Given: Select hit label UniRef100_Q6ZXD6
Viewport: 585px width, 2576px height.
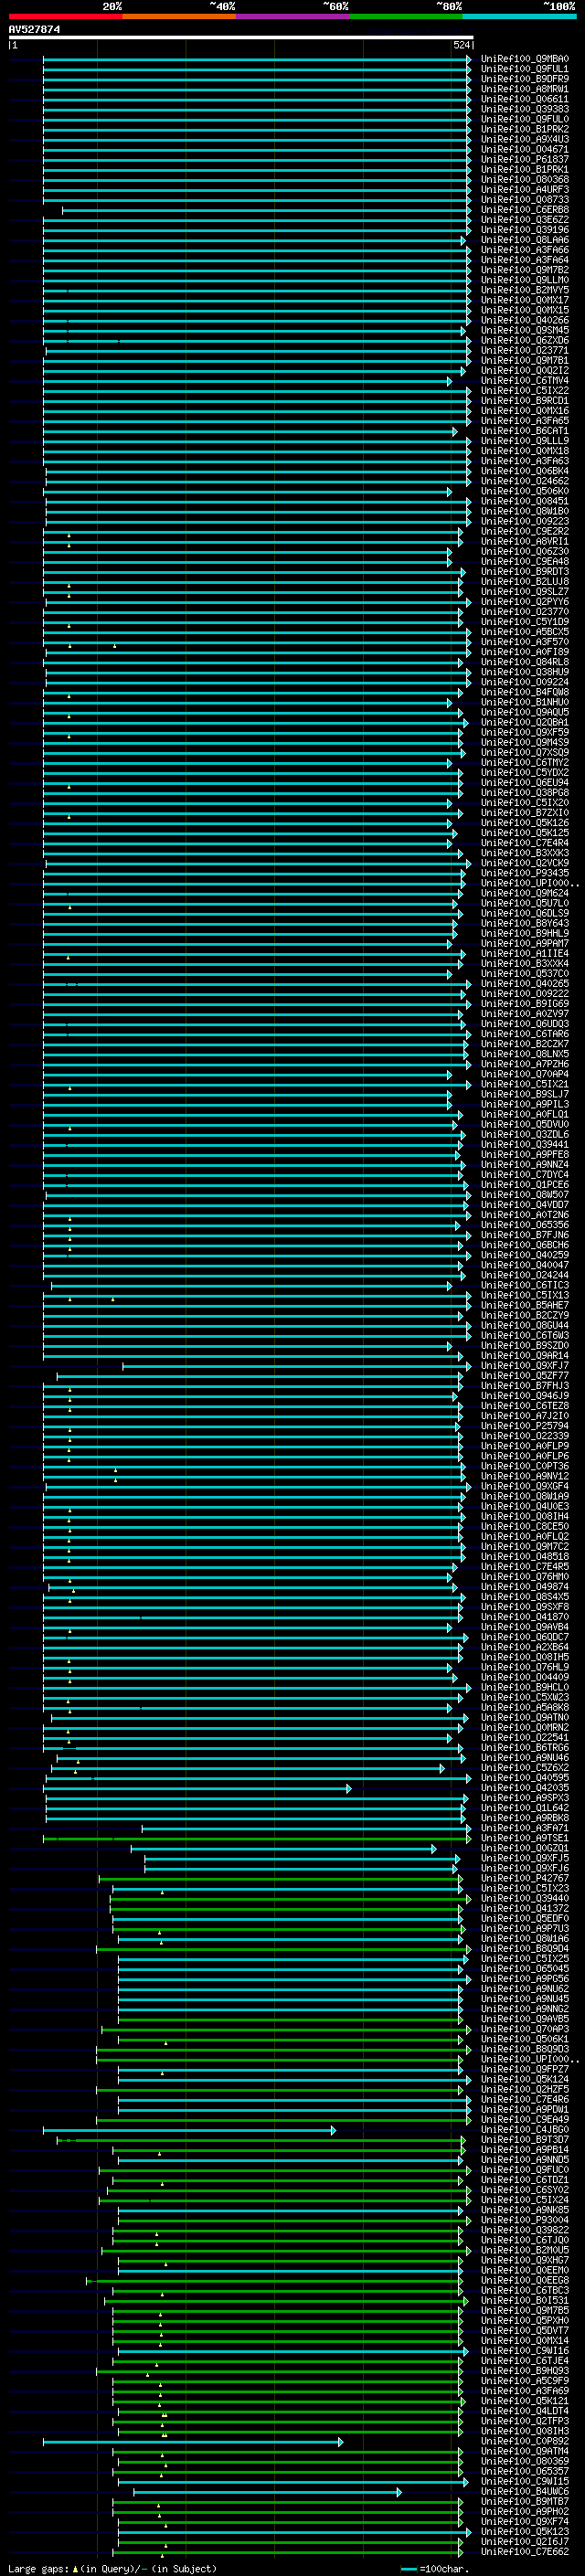Looking at the screenshot, I should (524, 340).
